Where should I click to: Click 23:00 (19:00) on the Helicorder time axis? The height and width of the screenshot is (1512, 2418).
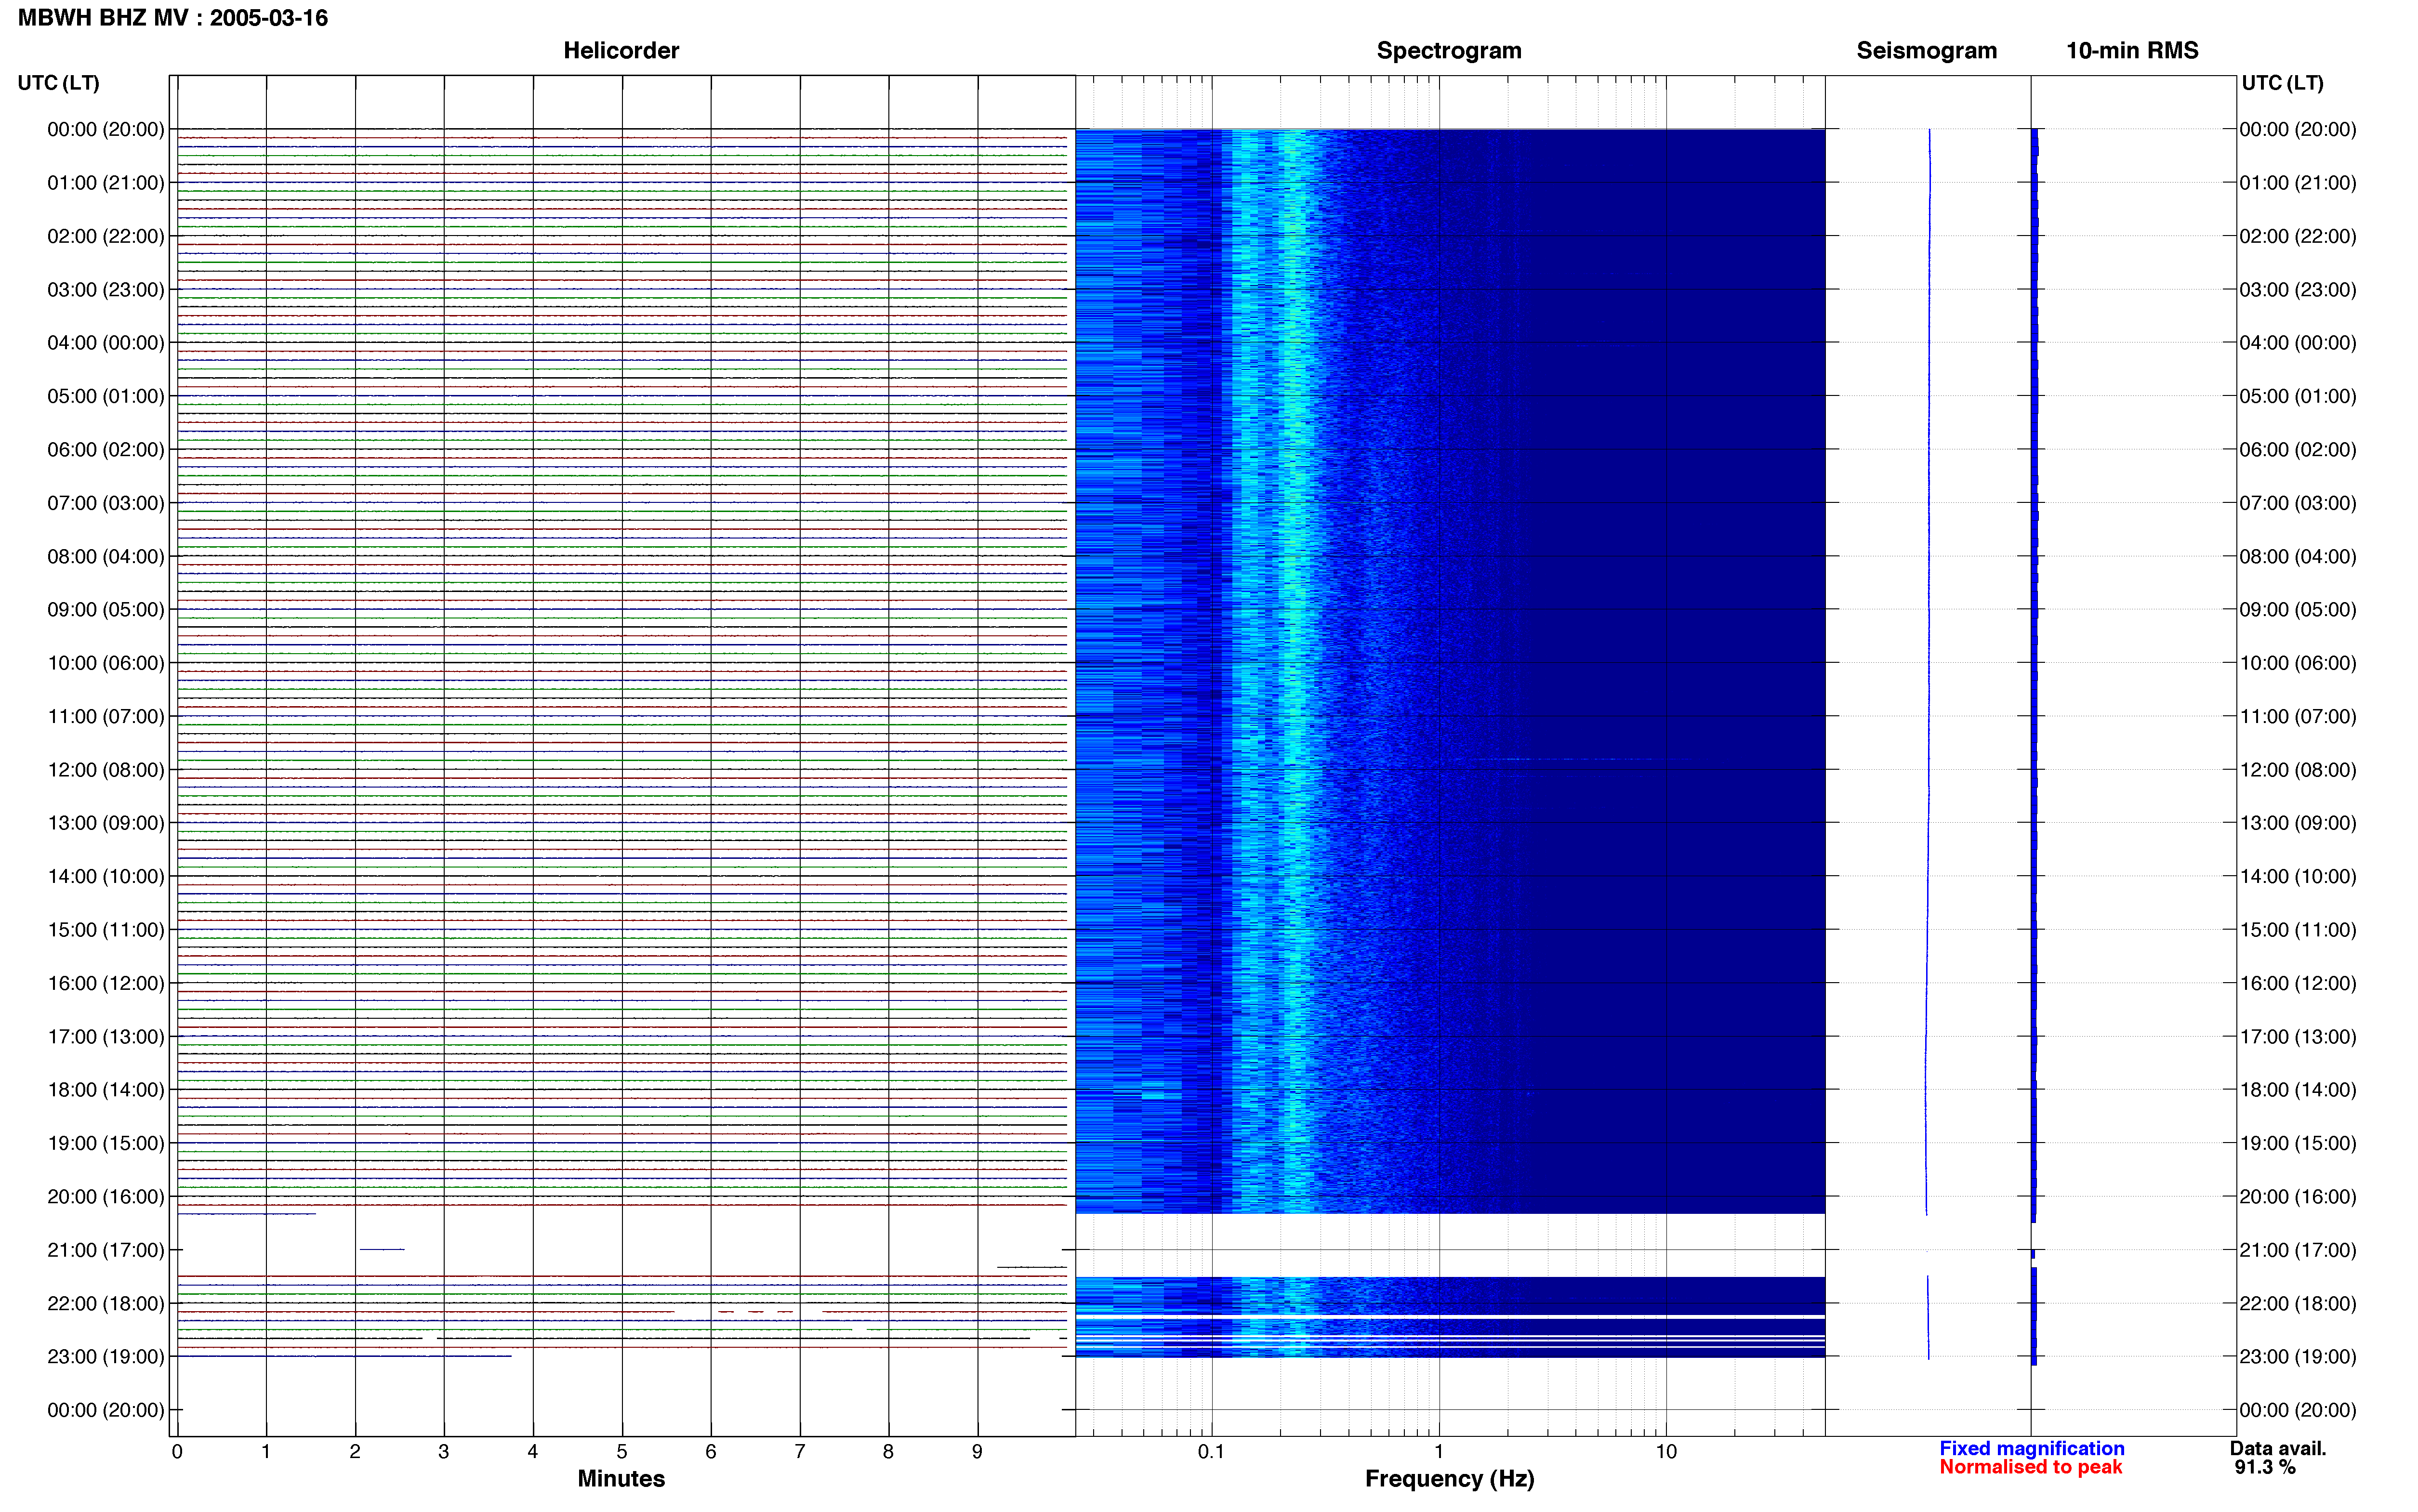[x=106, y=1357]
